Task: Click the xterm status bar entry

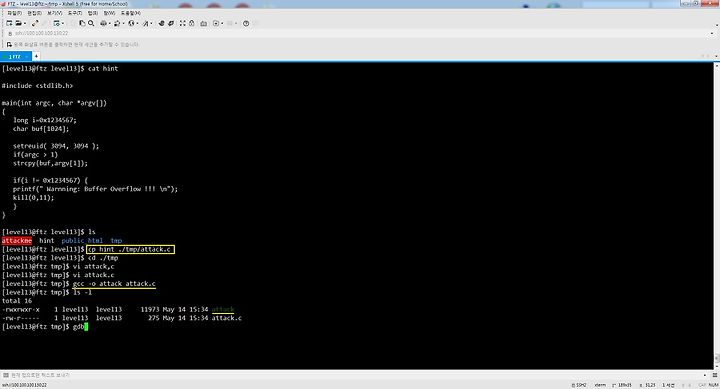Action: pos(600,385)
